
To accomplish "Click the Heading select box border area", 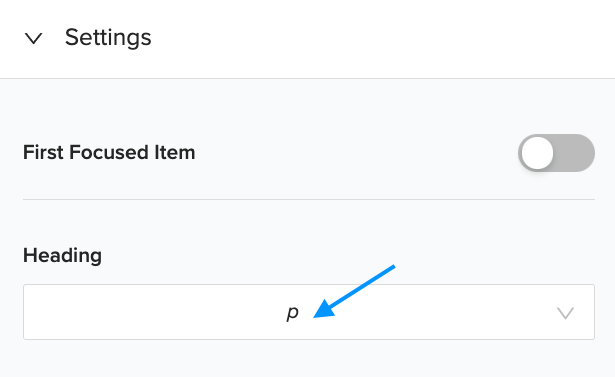I will click(309, 312).
